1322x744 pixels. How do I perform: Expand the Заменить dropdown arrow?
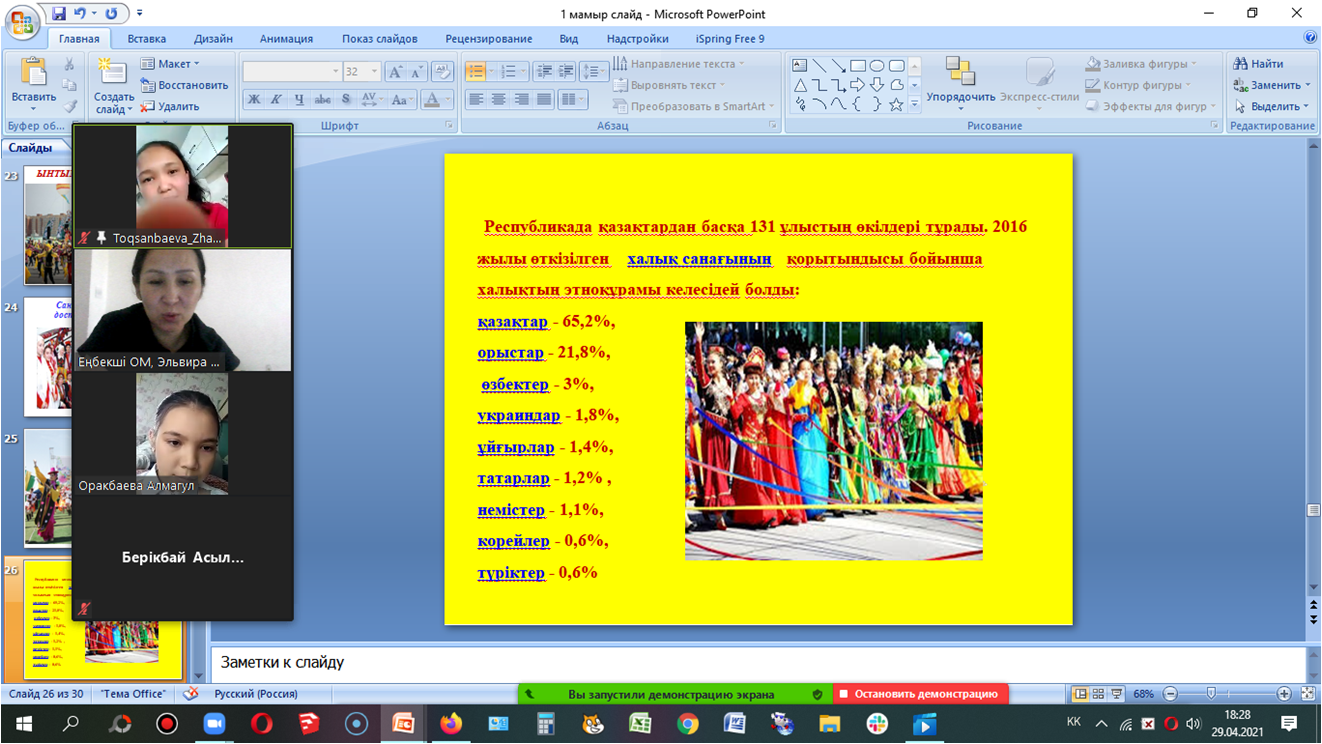(x=1308, y=86)
